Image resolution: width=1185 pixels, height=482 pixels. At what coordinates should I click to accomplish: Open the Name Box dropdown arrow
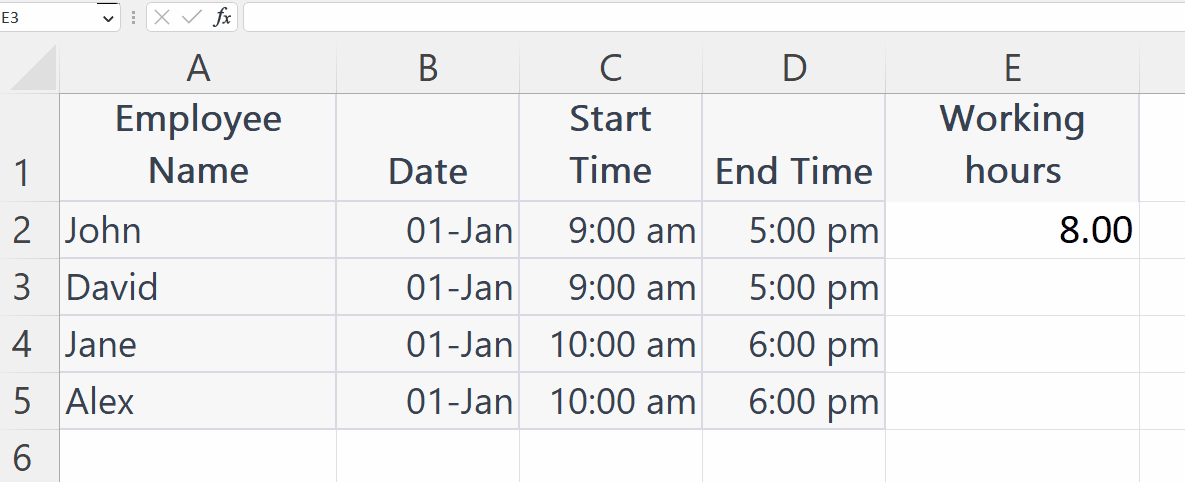pos(108,18)
